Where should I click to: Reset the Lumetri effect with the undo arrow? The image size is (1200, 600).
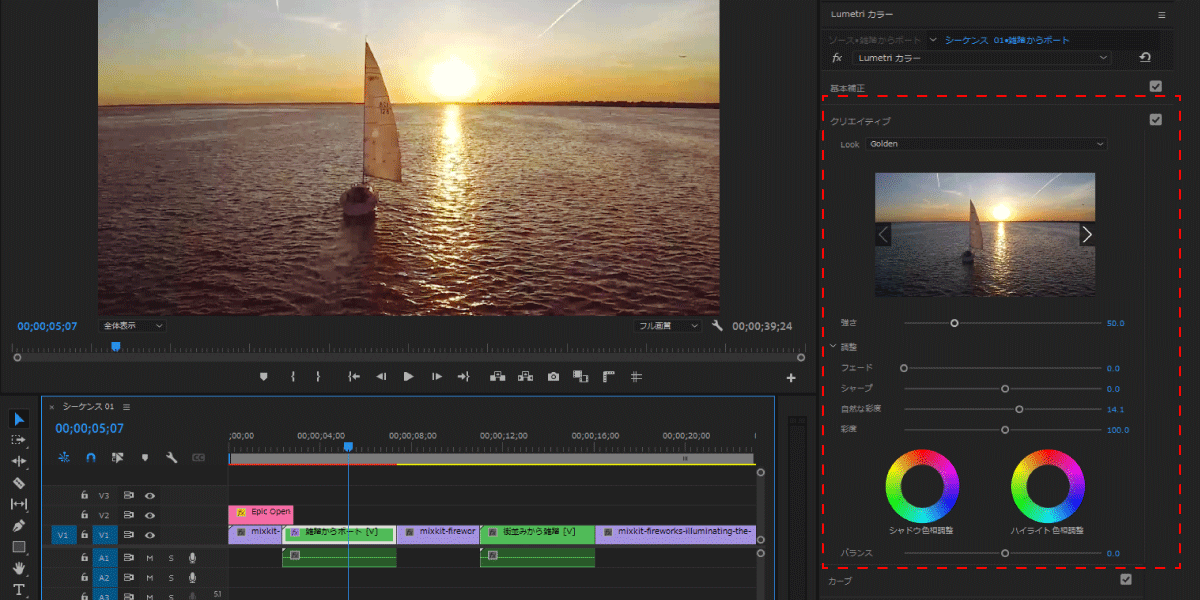(x=1145, y=58)
